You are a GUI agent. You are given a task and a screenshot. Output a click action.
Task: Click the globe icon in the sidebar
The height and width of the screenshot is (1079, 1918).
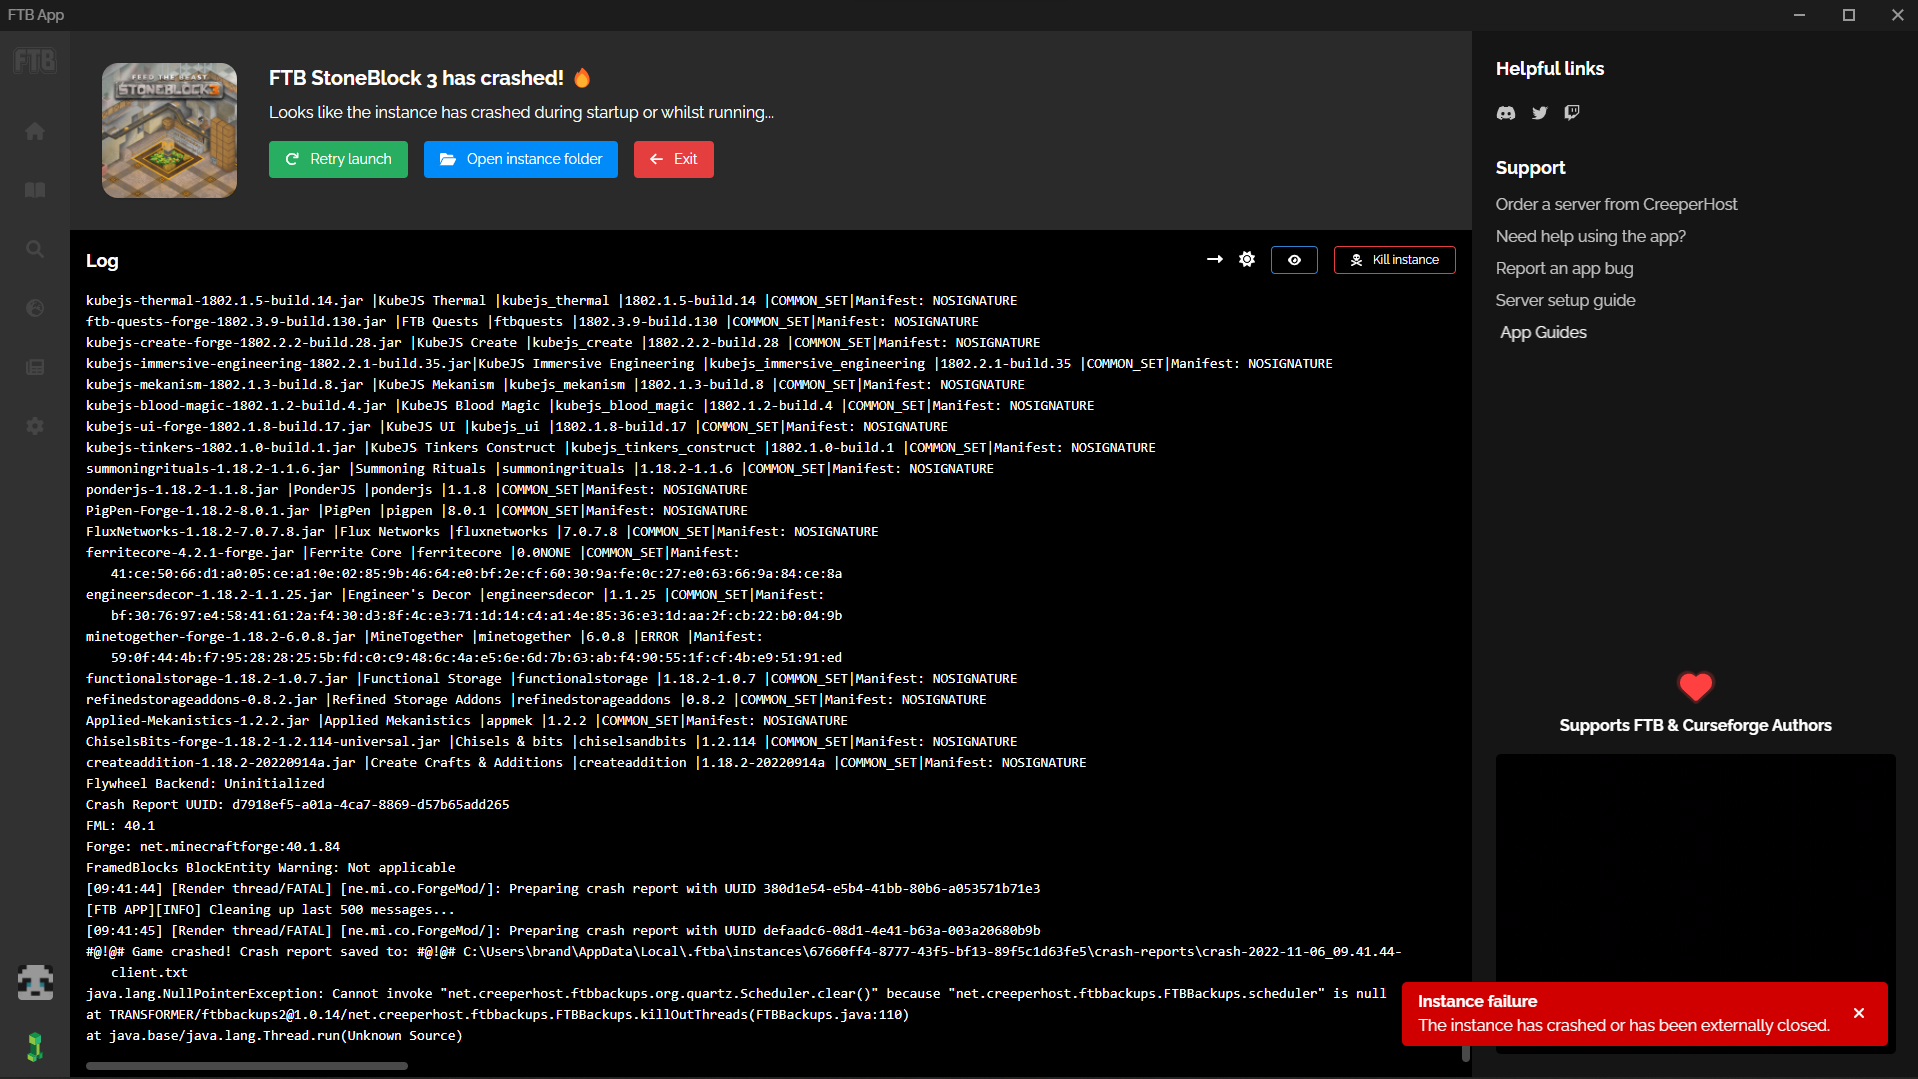pyautogui.click(x=35, y=308)
